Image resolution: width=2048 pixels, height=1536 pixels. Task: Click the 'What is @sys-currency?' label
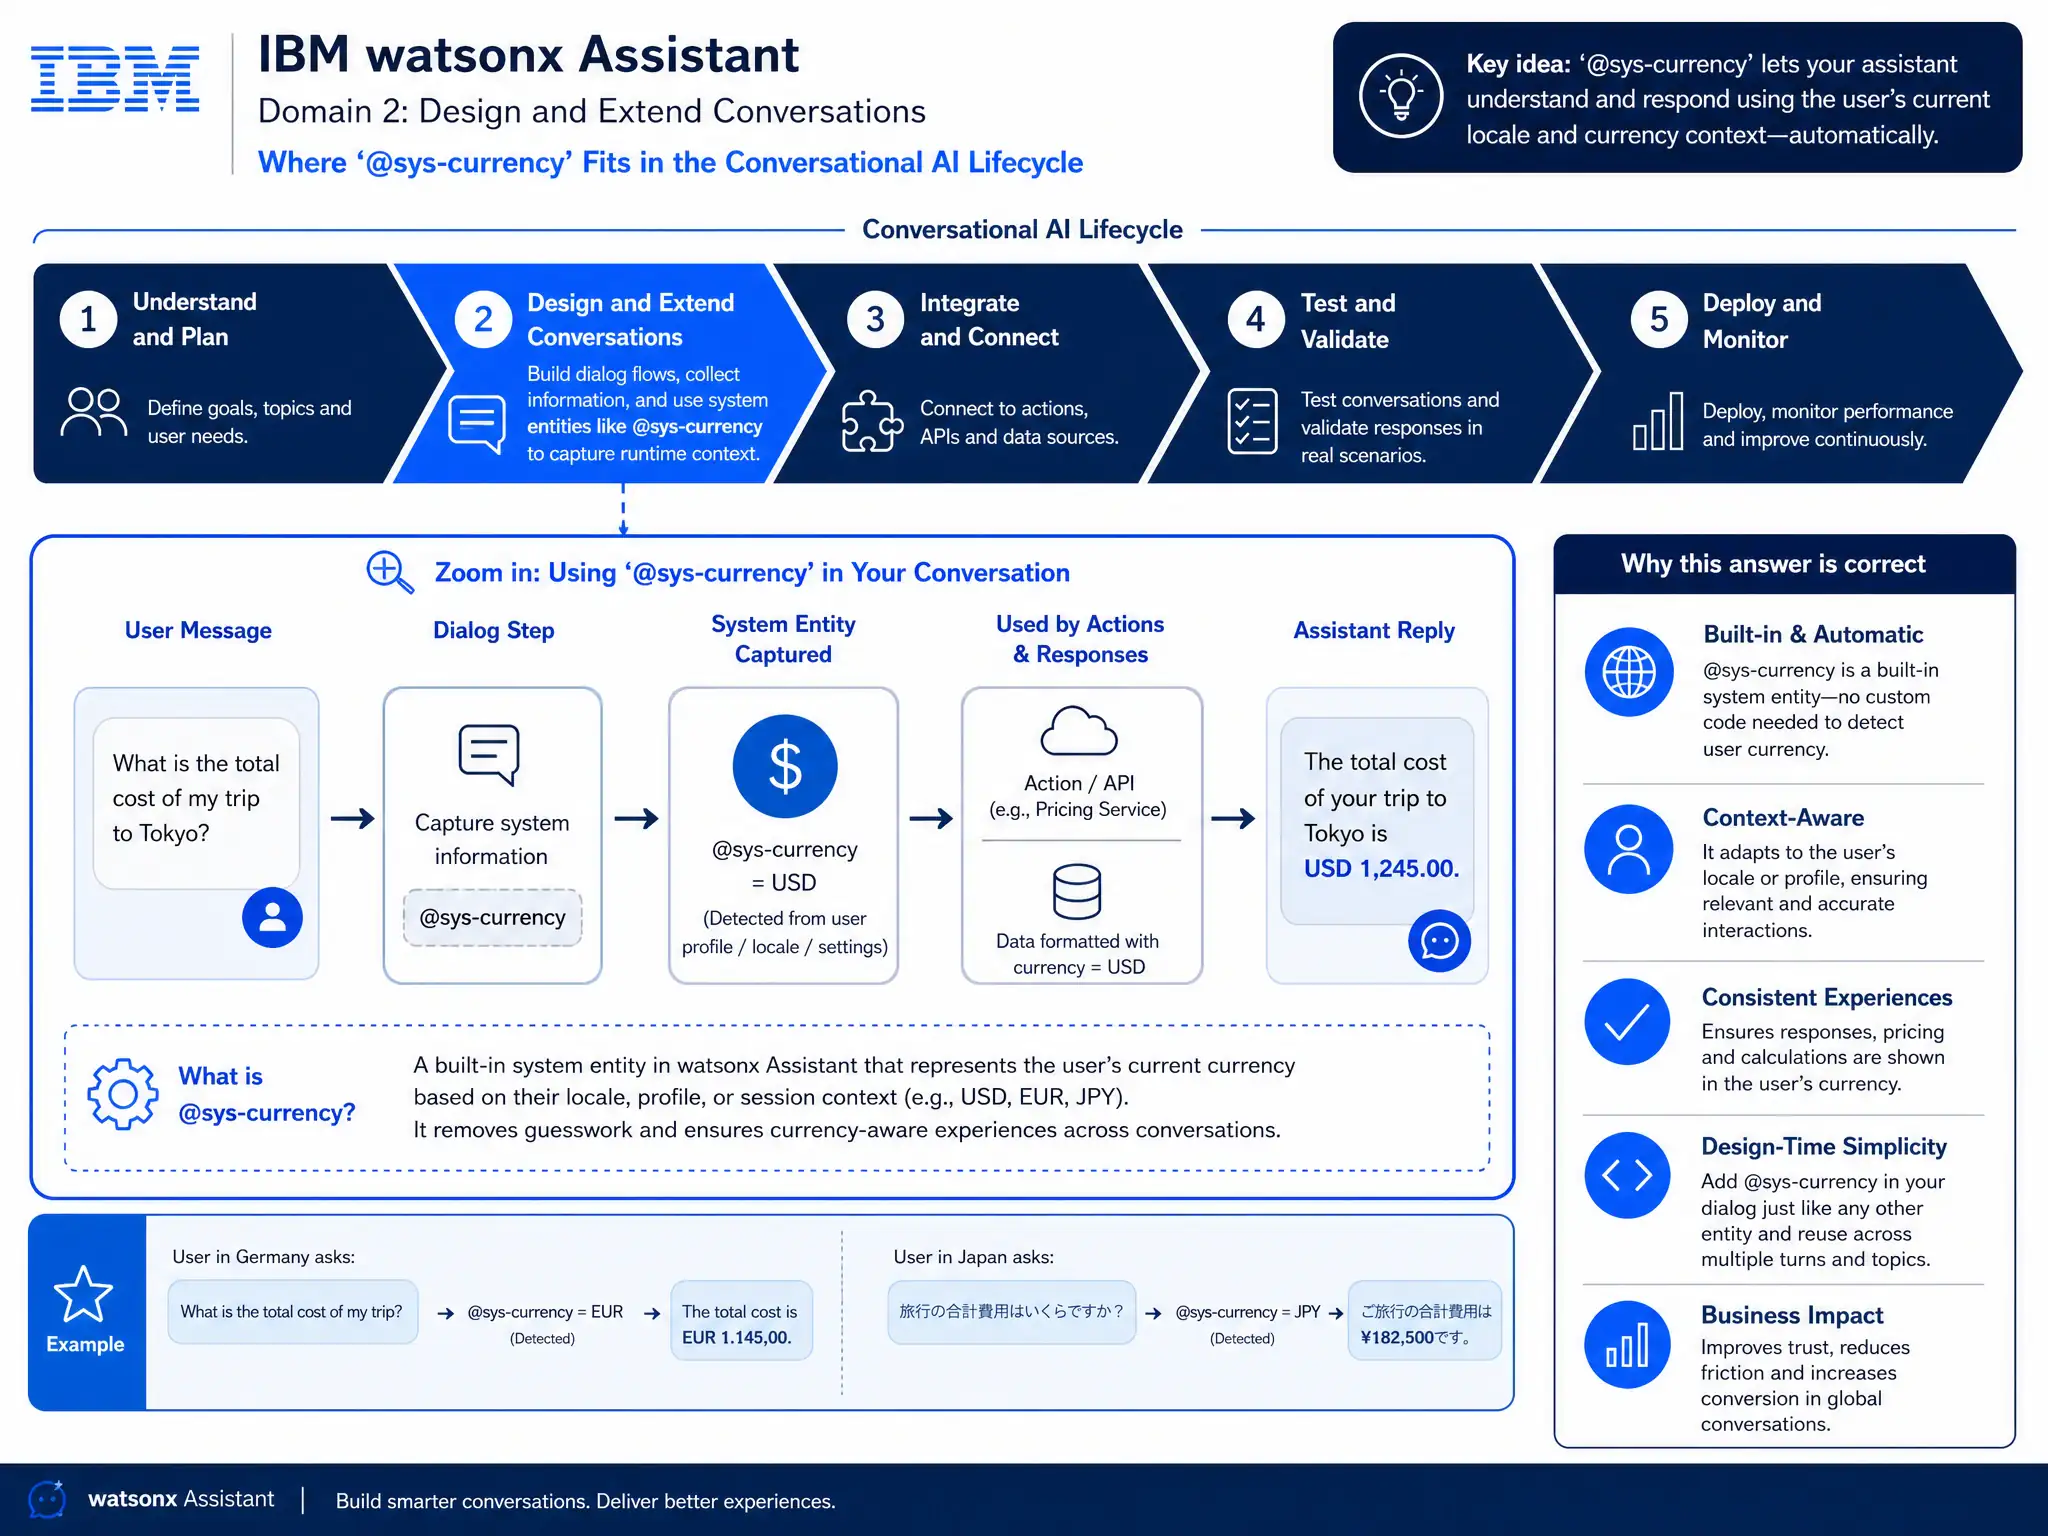pos(266,1094)
